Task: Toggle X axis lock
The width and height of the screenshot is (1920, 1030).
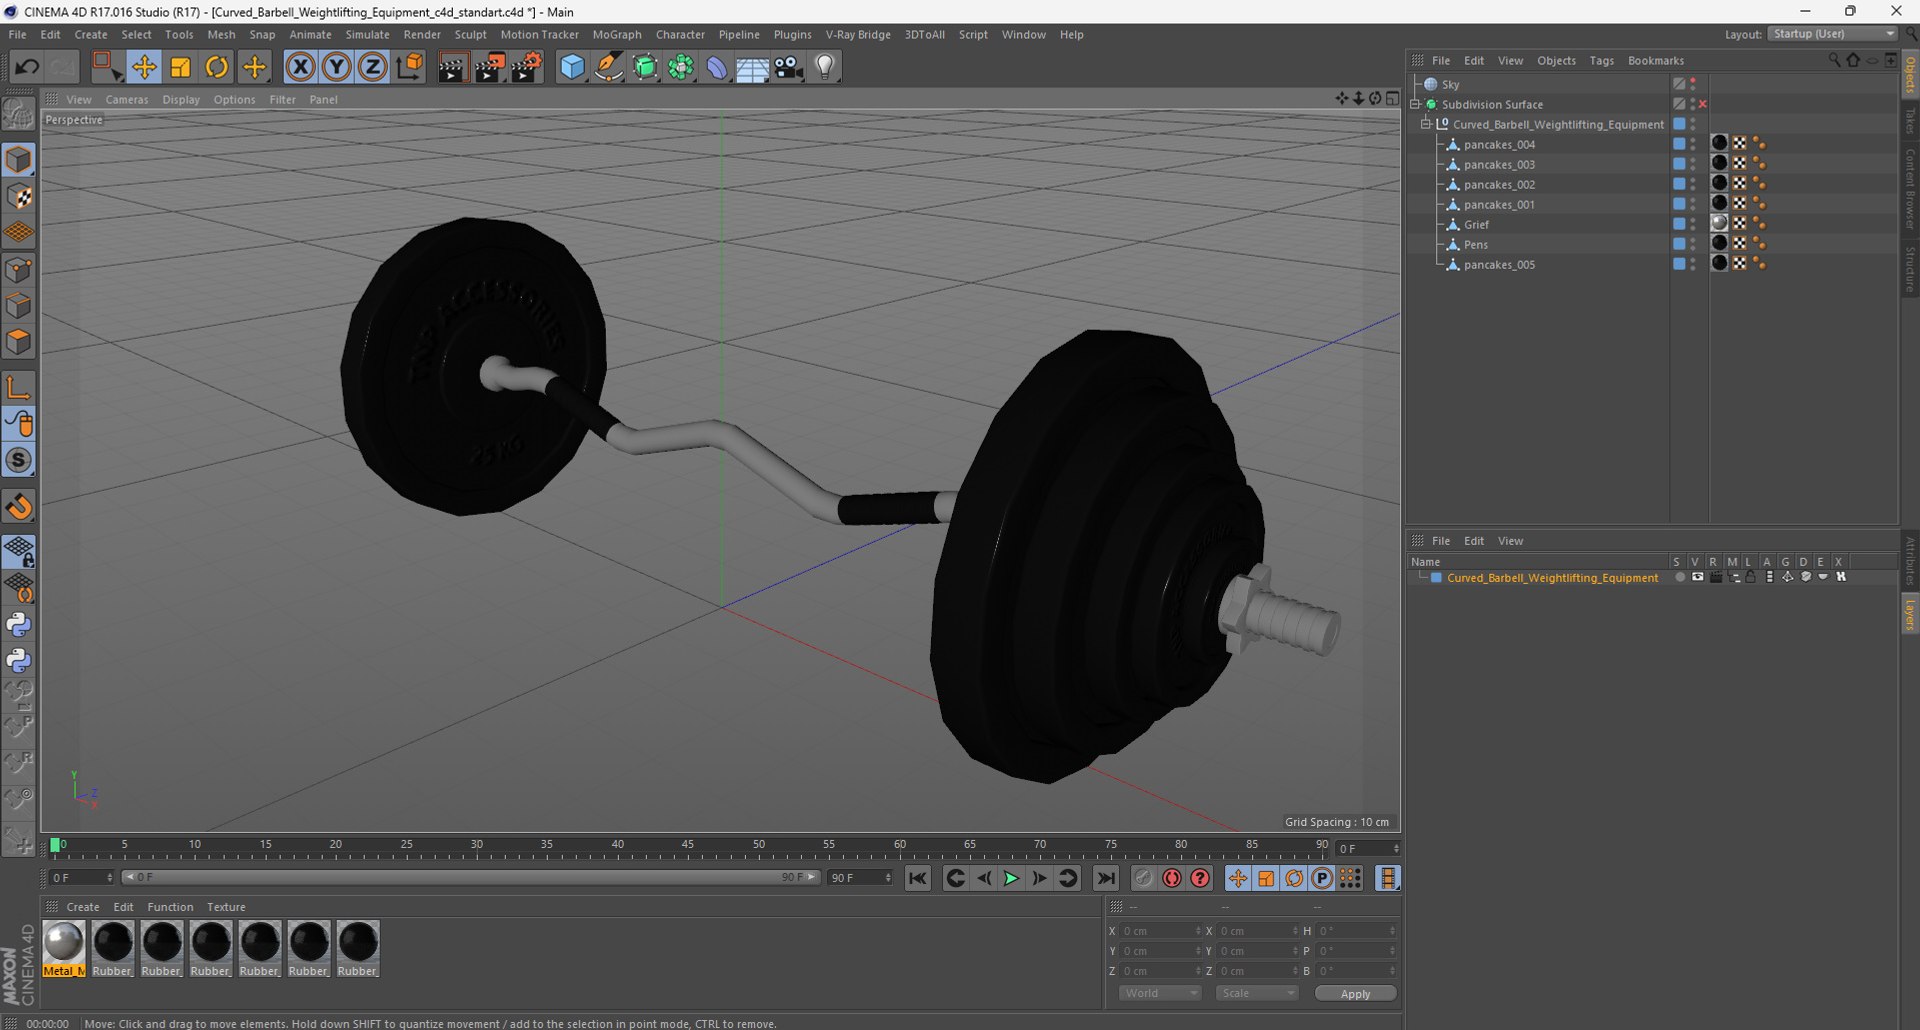Action: (300, 67)
